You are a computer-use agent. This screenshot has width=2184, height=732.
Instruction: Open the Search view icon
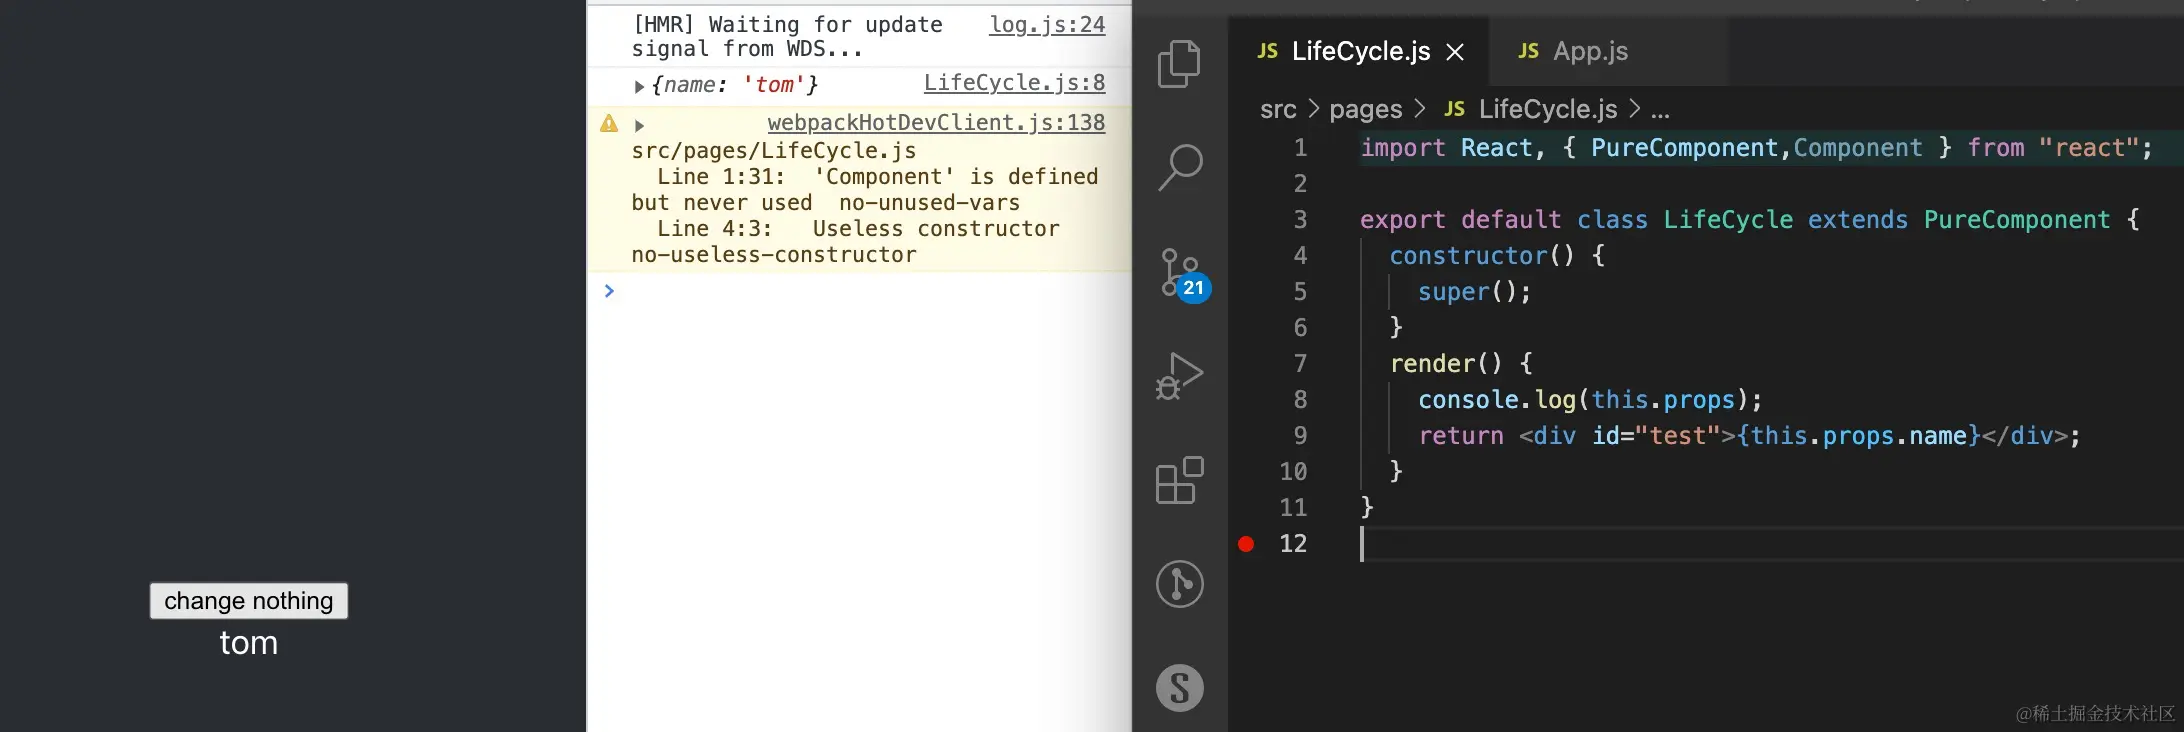pyautogui.click(x=1180, y=167)
